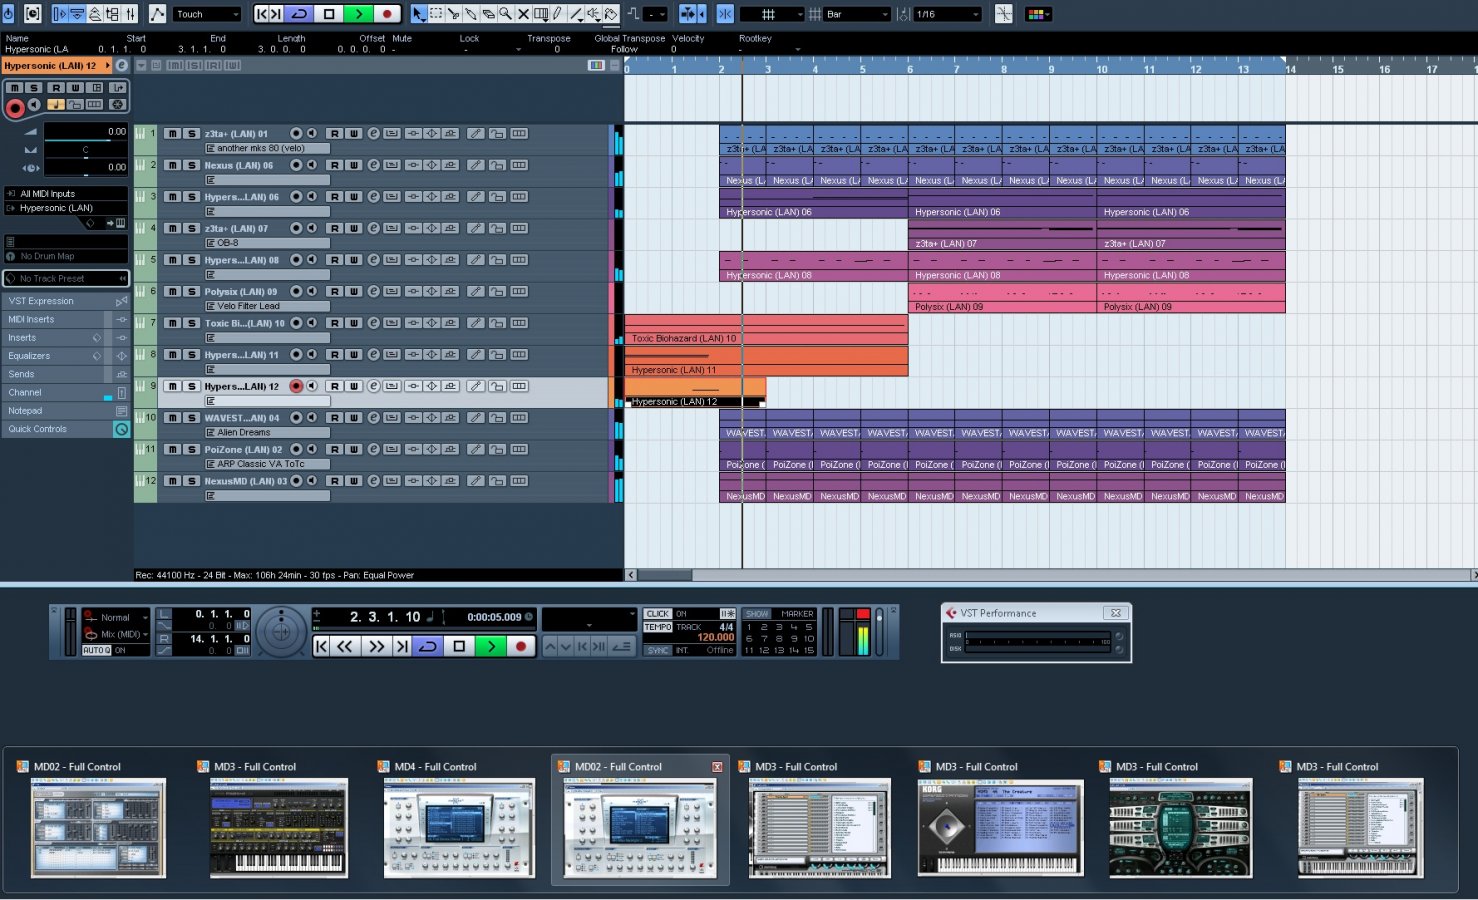1478x900 pixels.
Task: Mute the z3ta+ (LAN) 01 track
Action: tap(173, 133)
